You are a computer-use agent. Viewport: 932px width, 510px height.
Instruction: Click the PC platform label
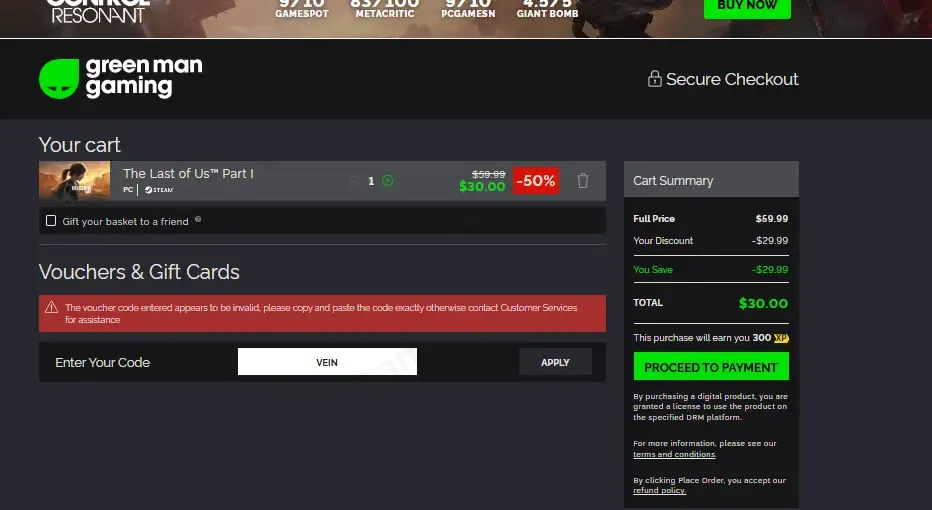128,190
